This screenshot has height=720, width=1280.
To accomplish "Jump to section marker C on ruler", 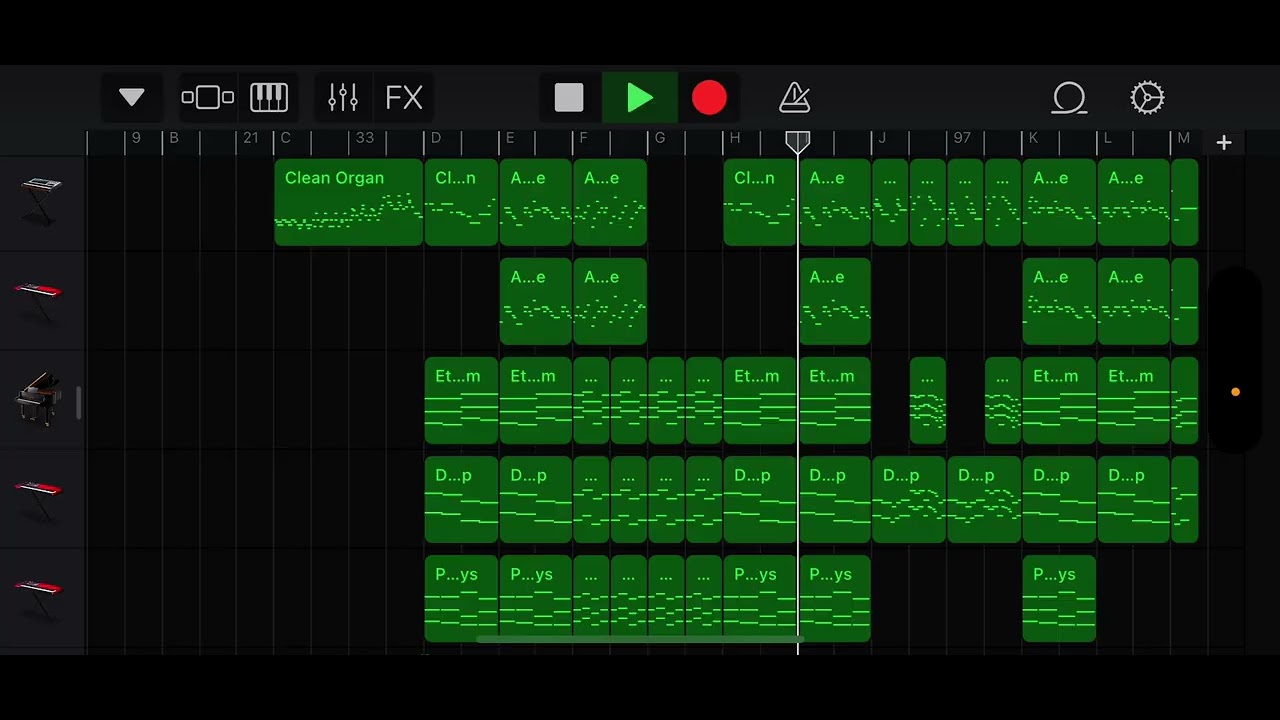I will pos(285,138).
